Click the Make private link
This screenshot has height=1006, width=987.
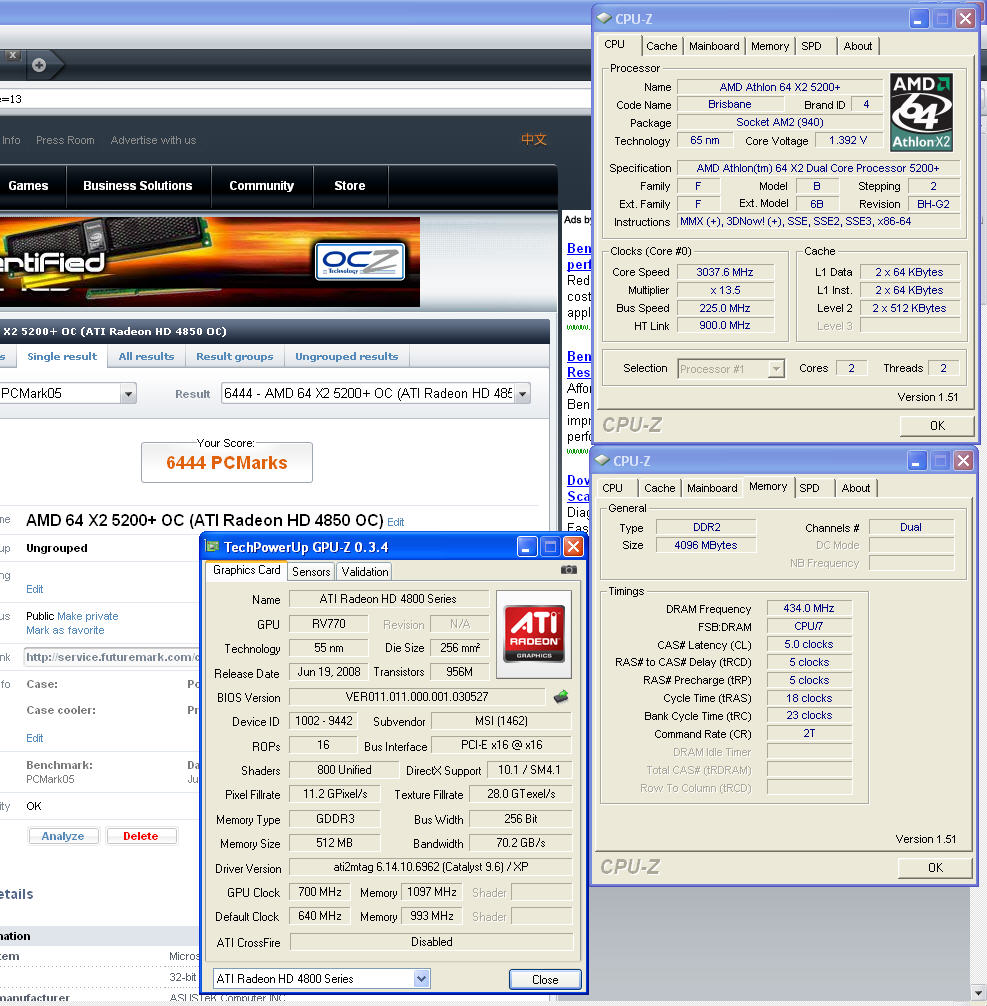click(x=88, y=616)
